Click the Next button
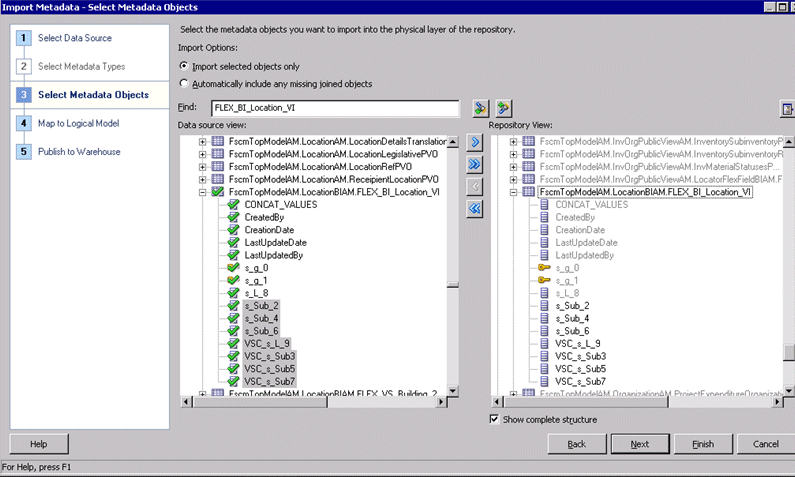Screen dimensions: 795x477 tap(640, 444)
